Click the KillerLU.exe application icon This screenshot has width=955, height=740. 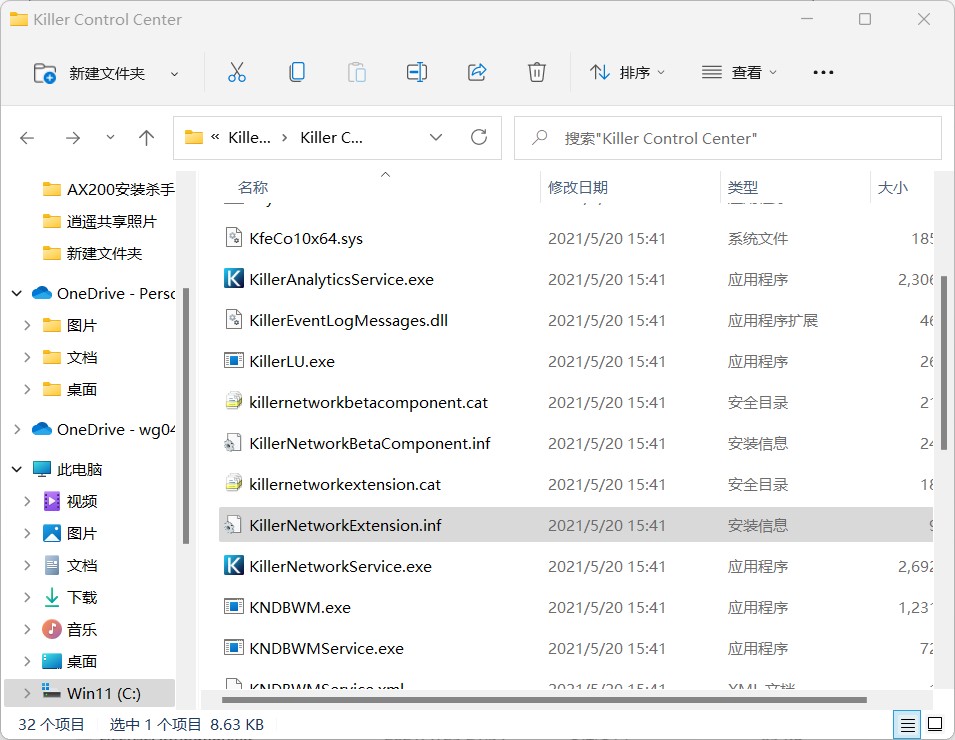tap(233, 361)
